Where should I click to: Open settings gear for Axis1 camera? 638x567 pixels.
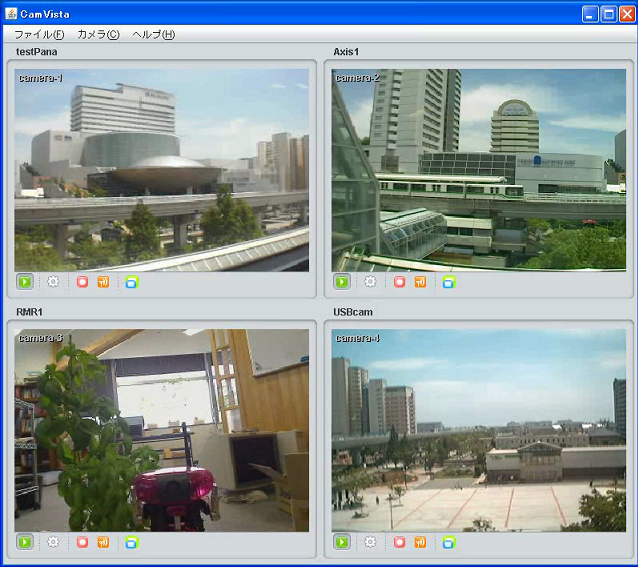(370, 282)
